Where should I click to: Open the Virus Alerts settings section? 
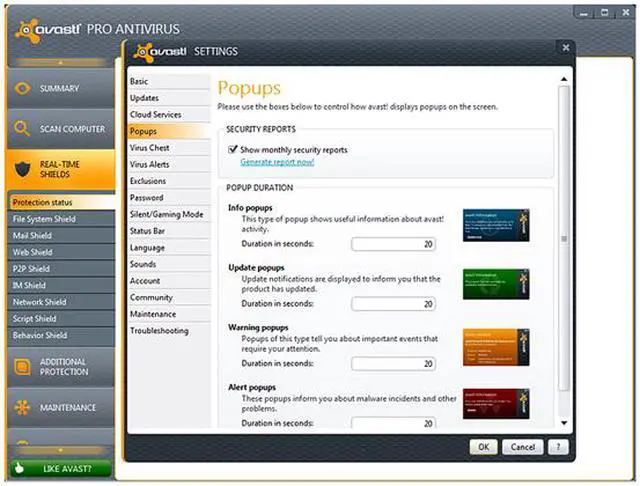point(169,164)
